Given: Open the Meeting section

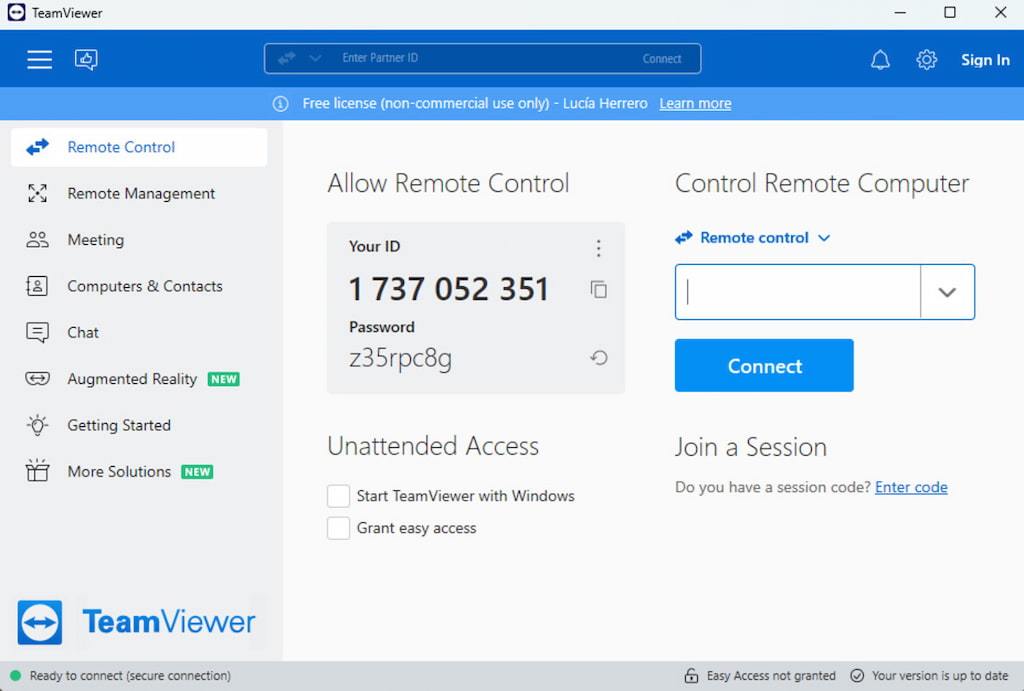Looking at the screenshot, I should point(95,240).
